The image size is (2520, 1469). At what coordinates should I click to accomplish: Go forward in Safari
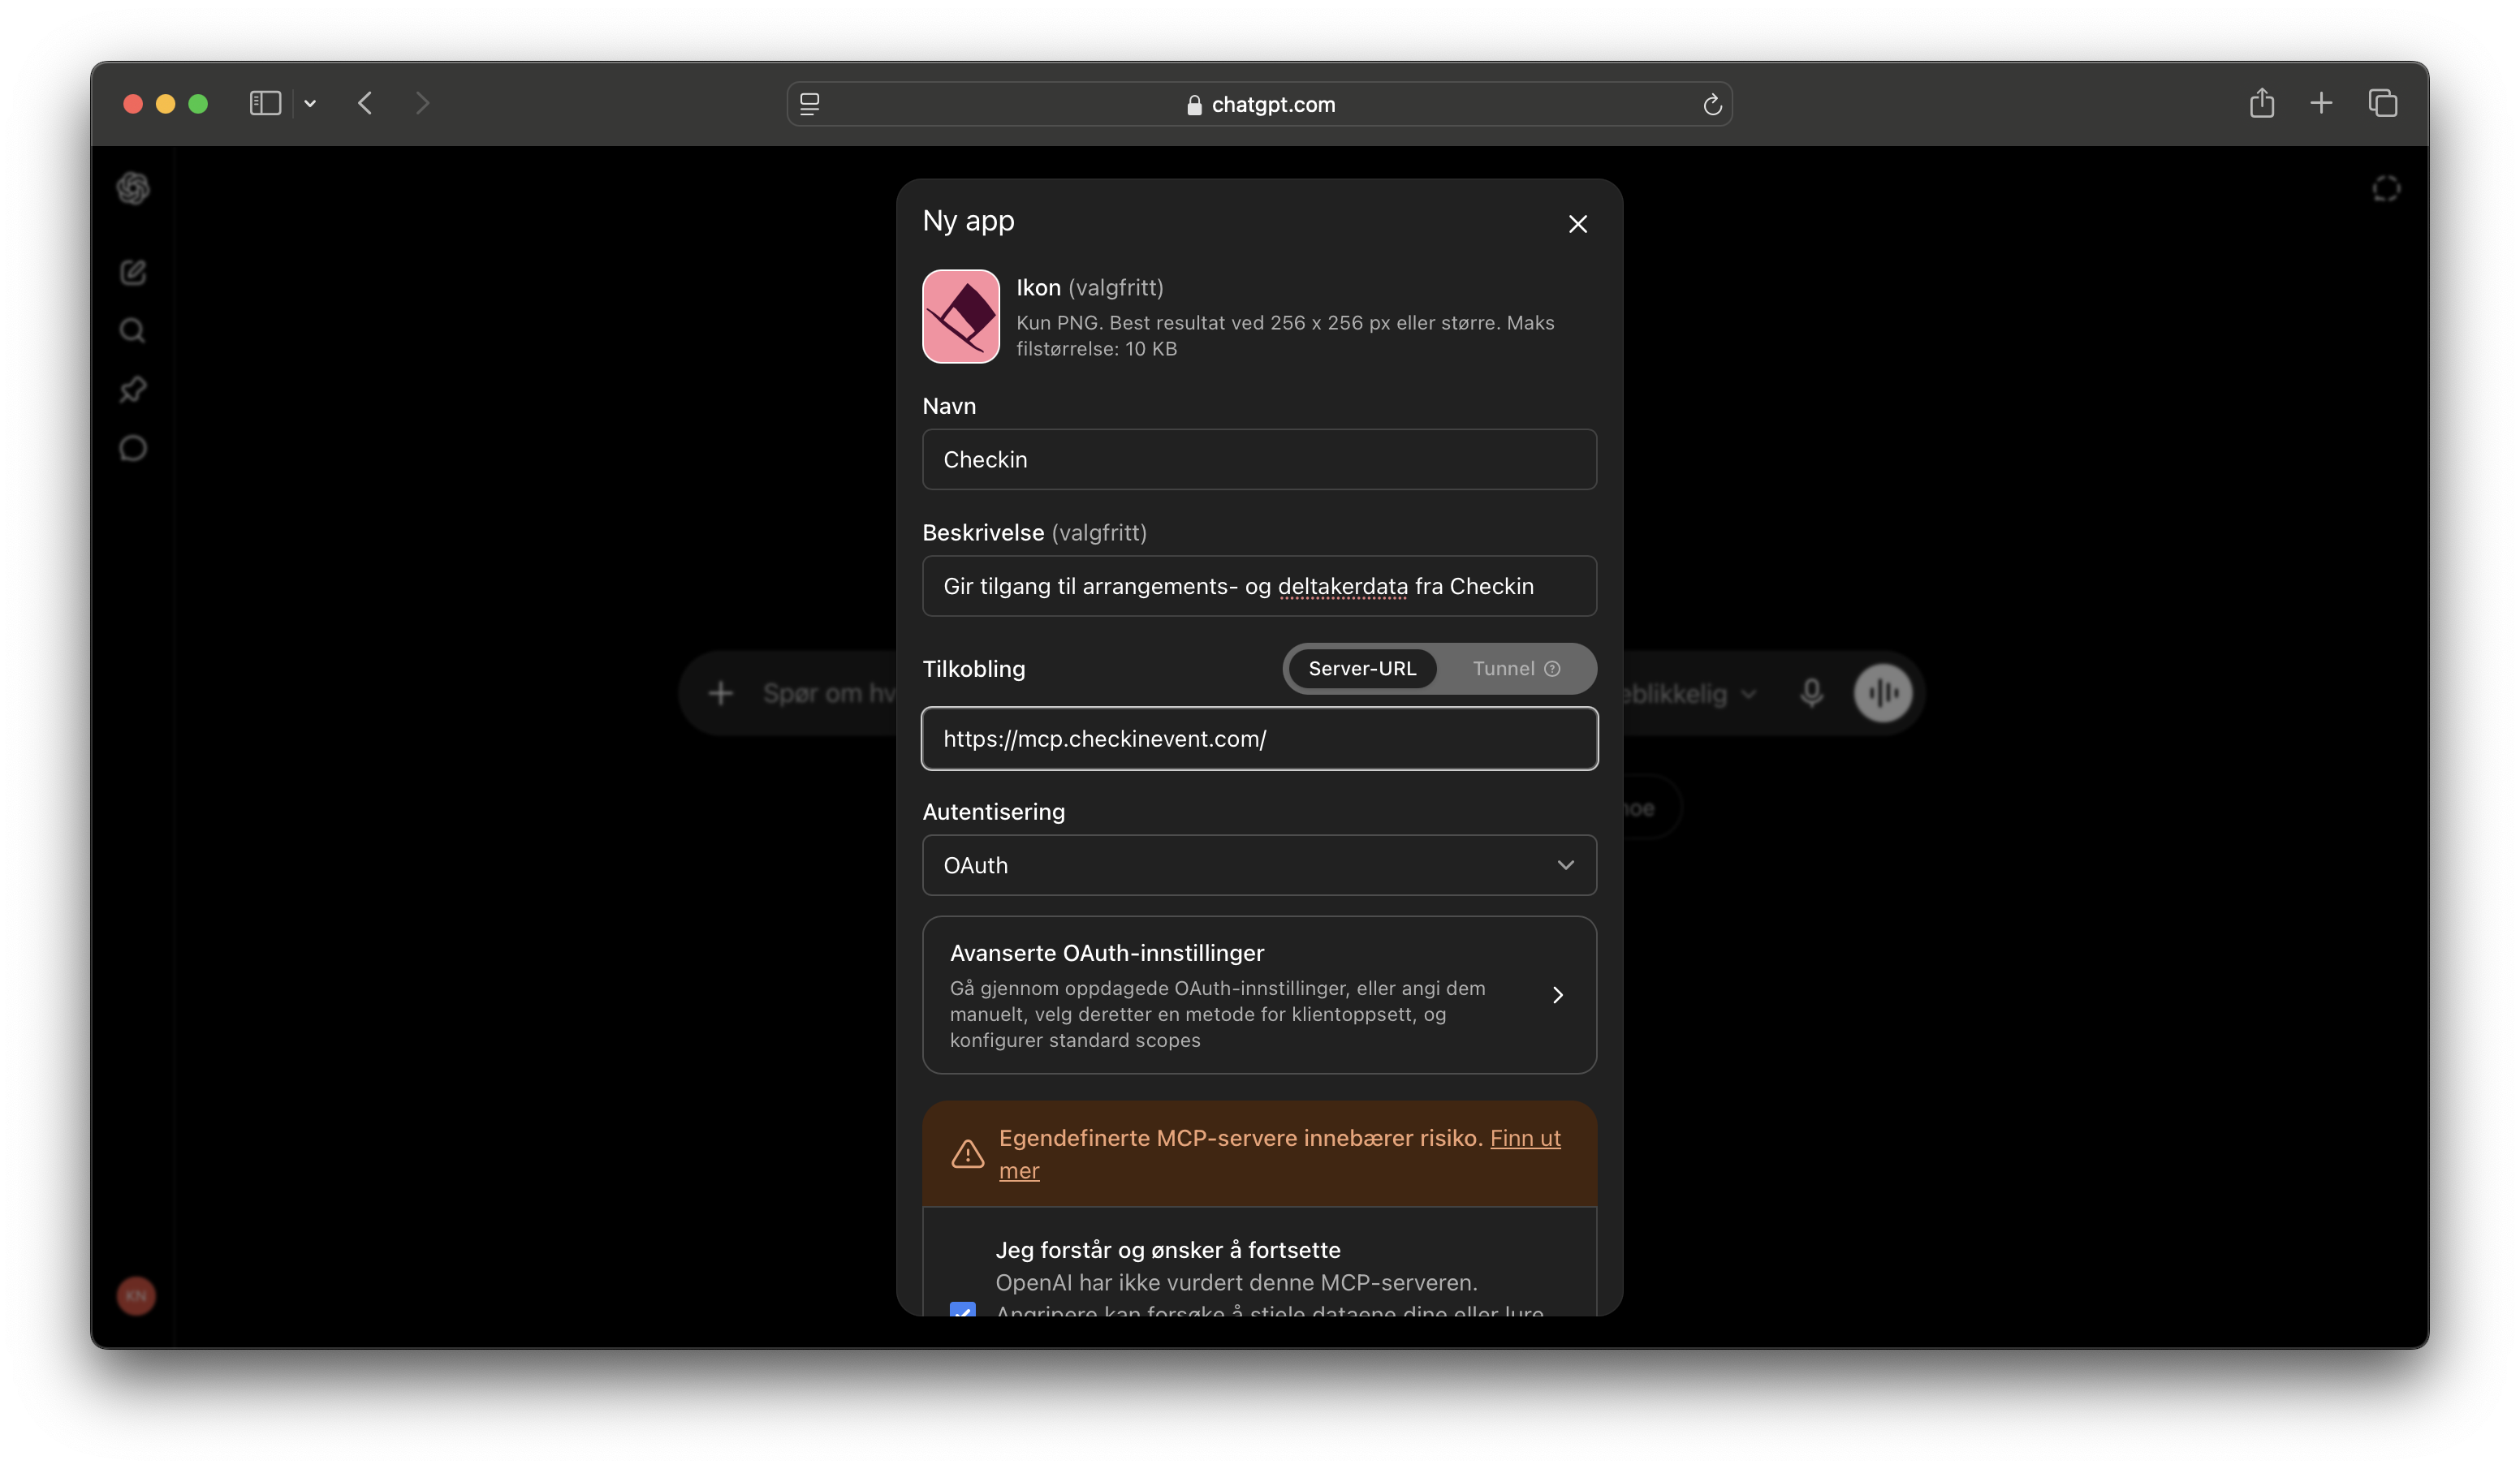(422, 103)
